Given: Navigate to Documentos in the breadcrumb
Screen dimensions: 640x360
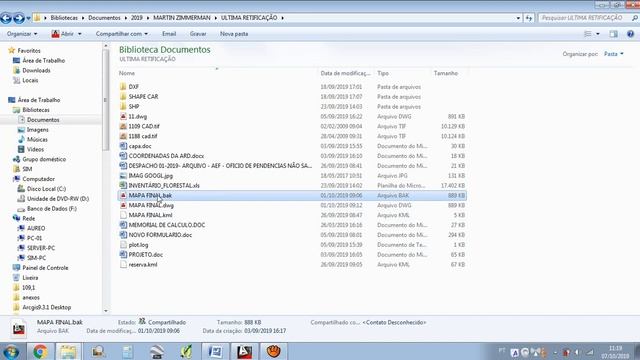Looking at the screenshot, I should click(104, 18).
